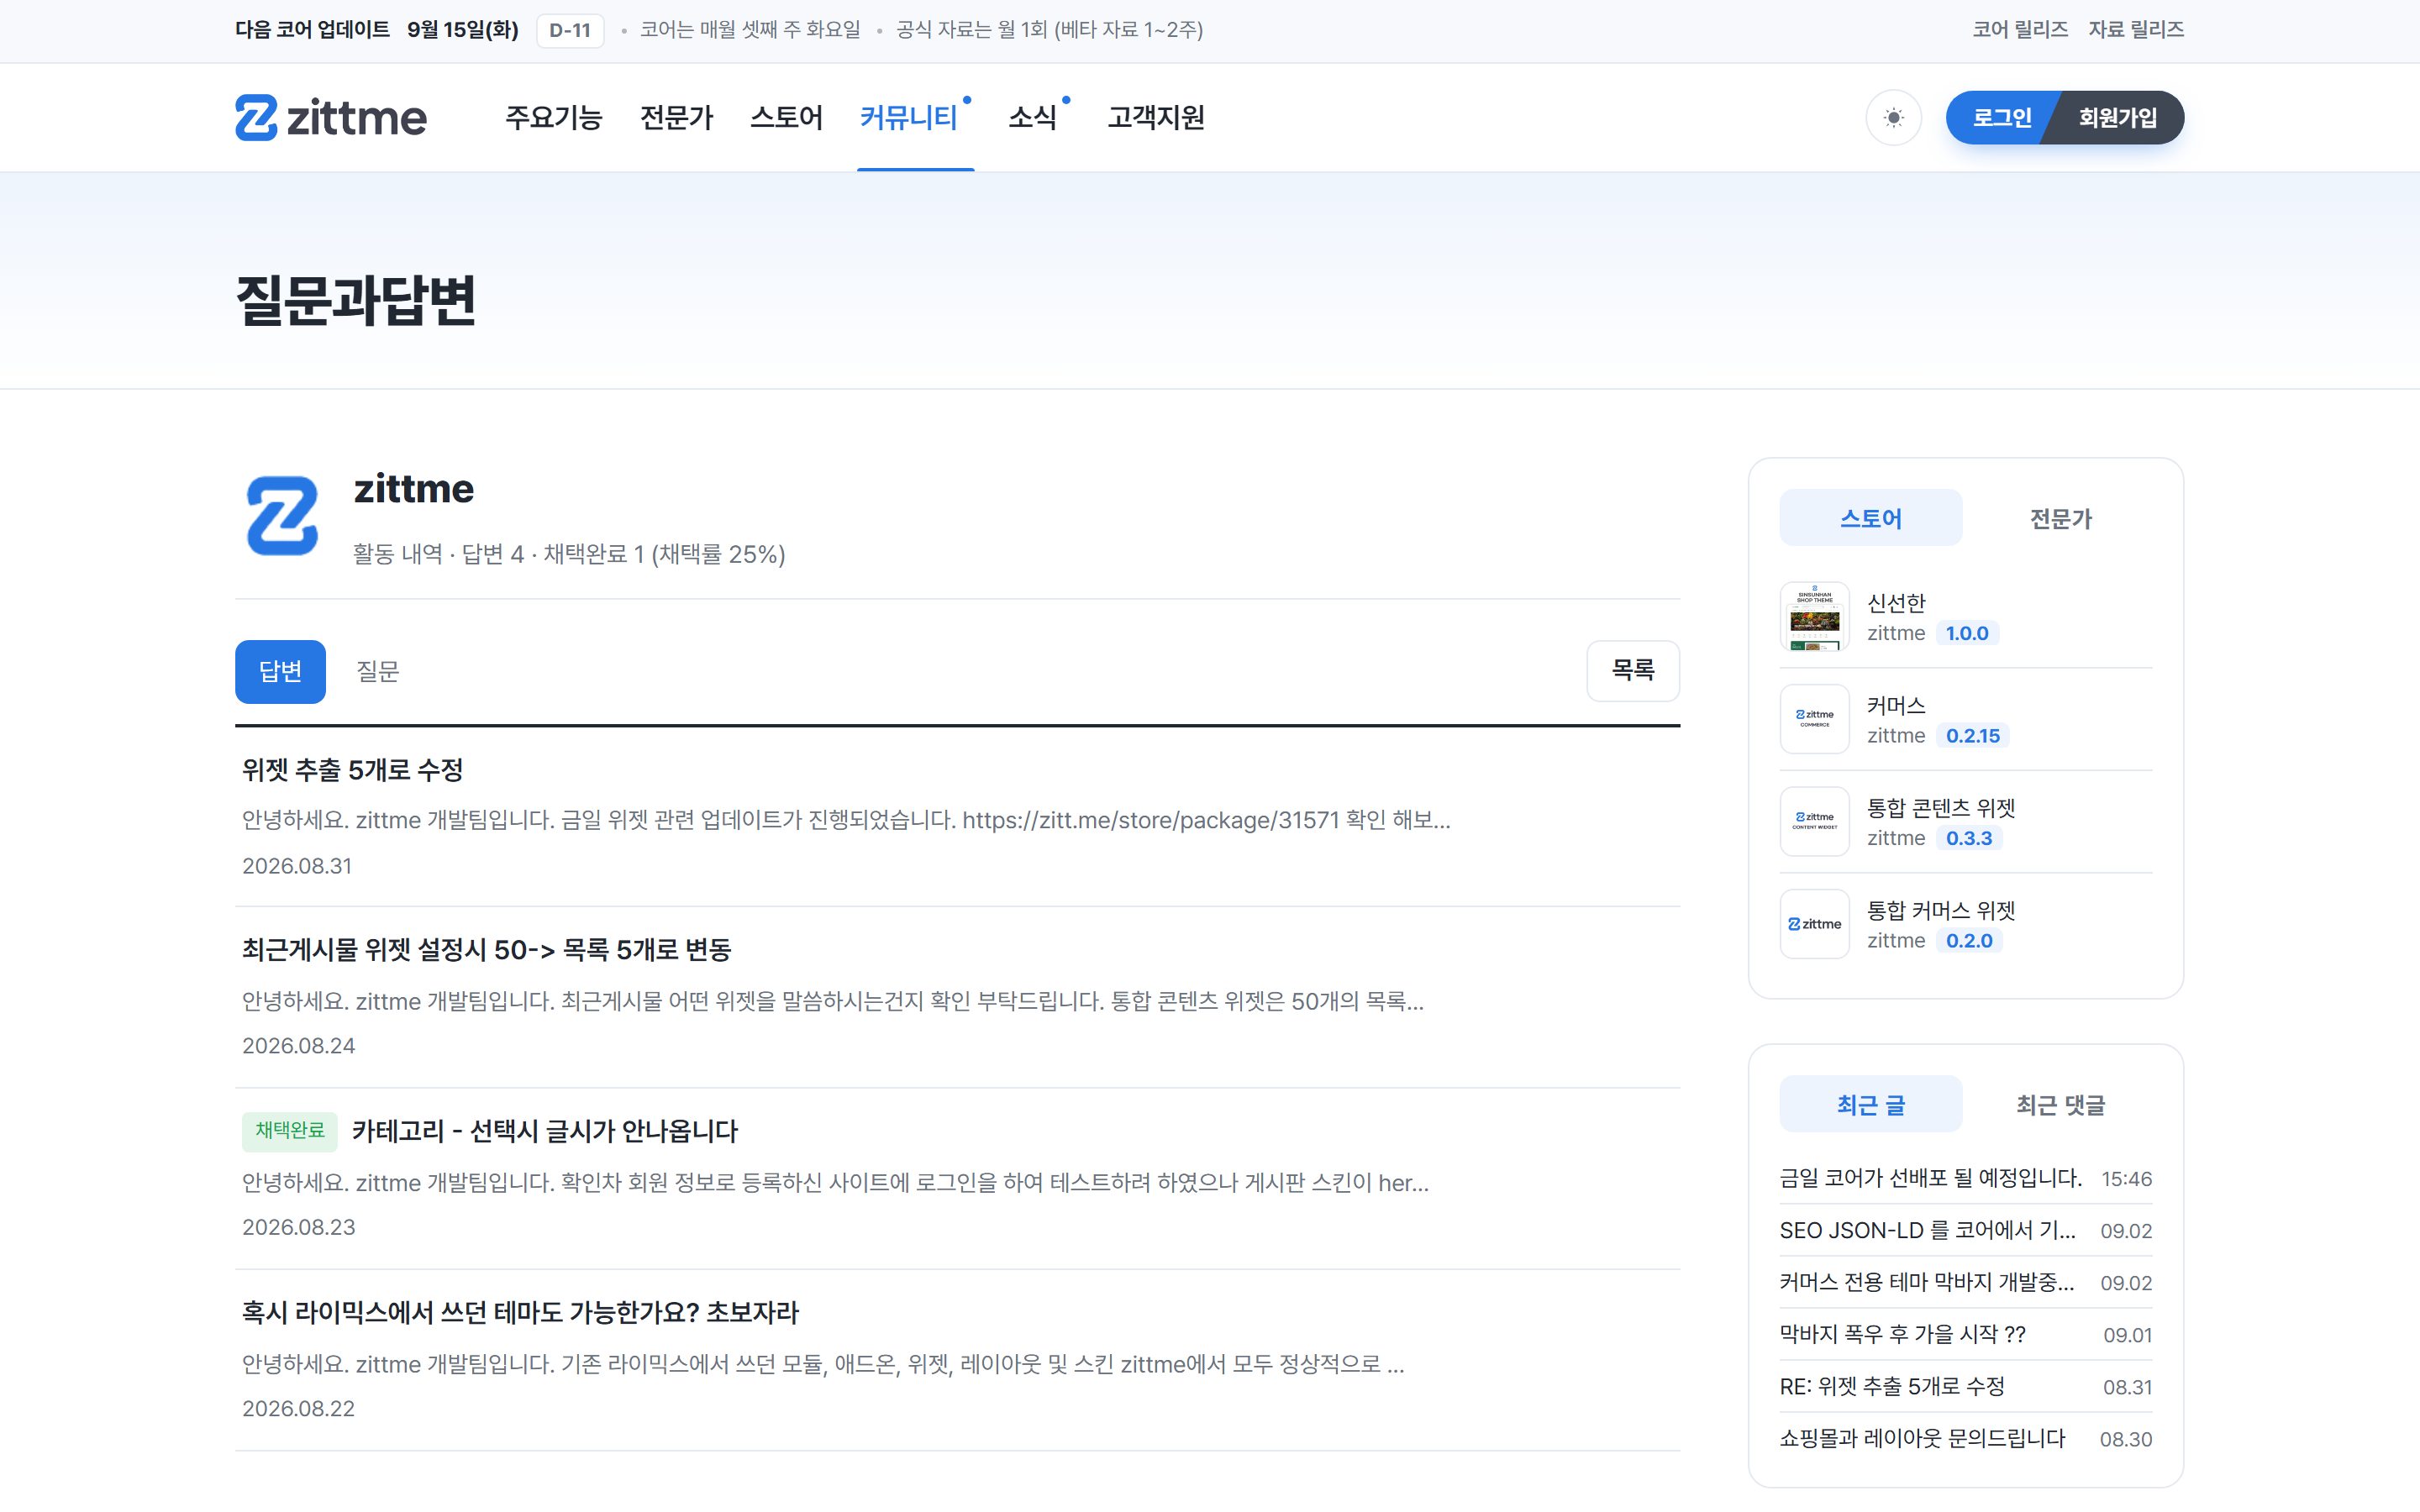This screenshot has height=1512, width=2420.
Task: Click version badge 0.2.15
Action: point(1973,736)
